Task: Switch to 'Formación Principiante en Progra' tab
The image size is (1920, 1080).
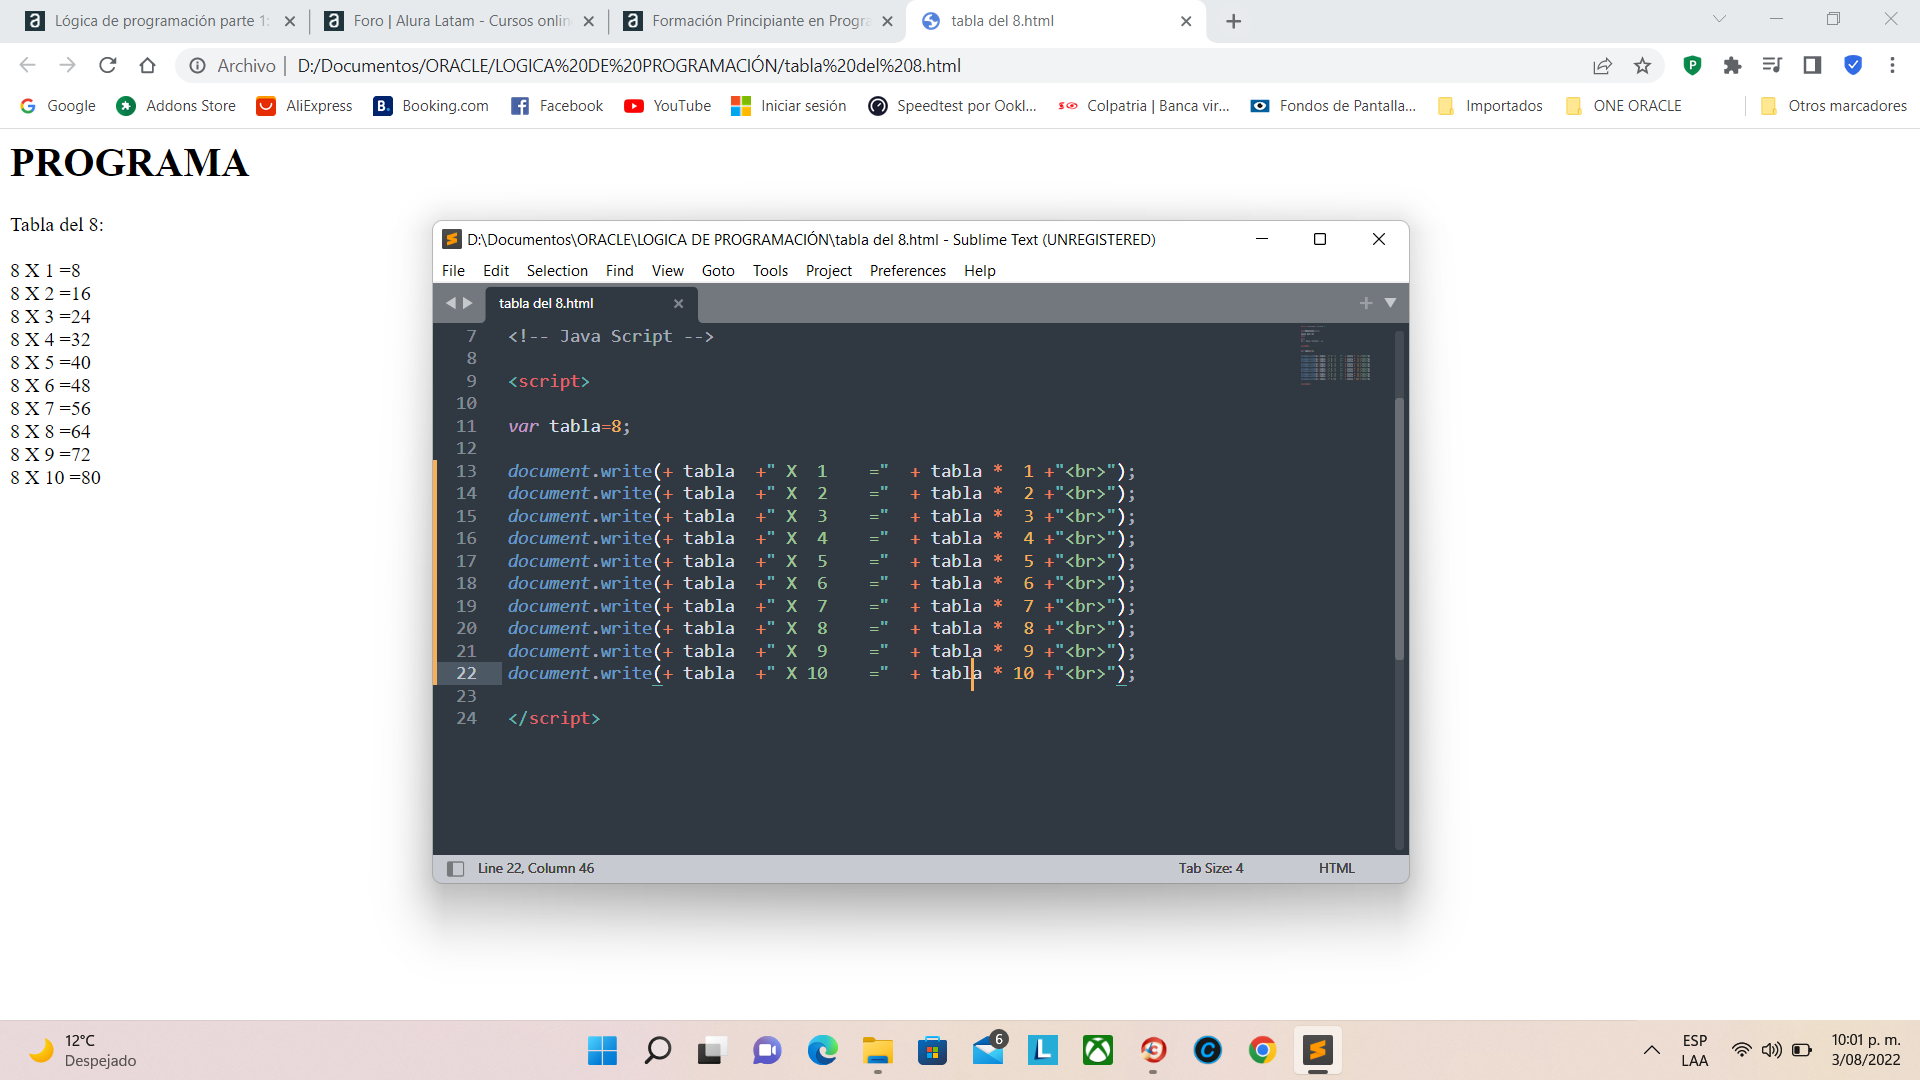Action: (x=758, y=21)
